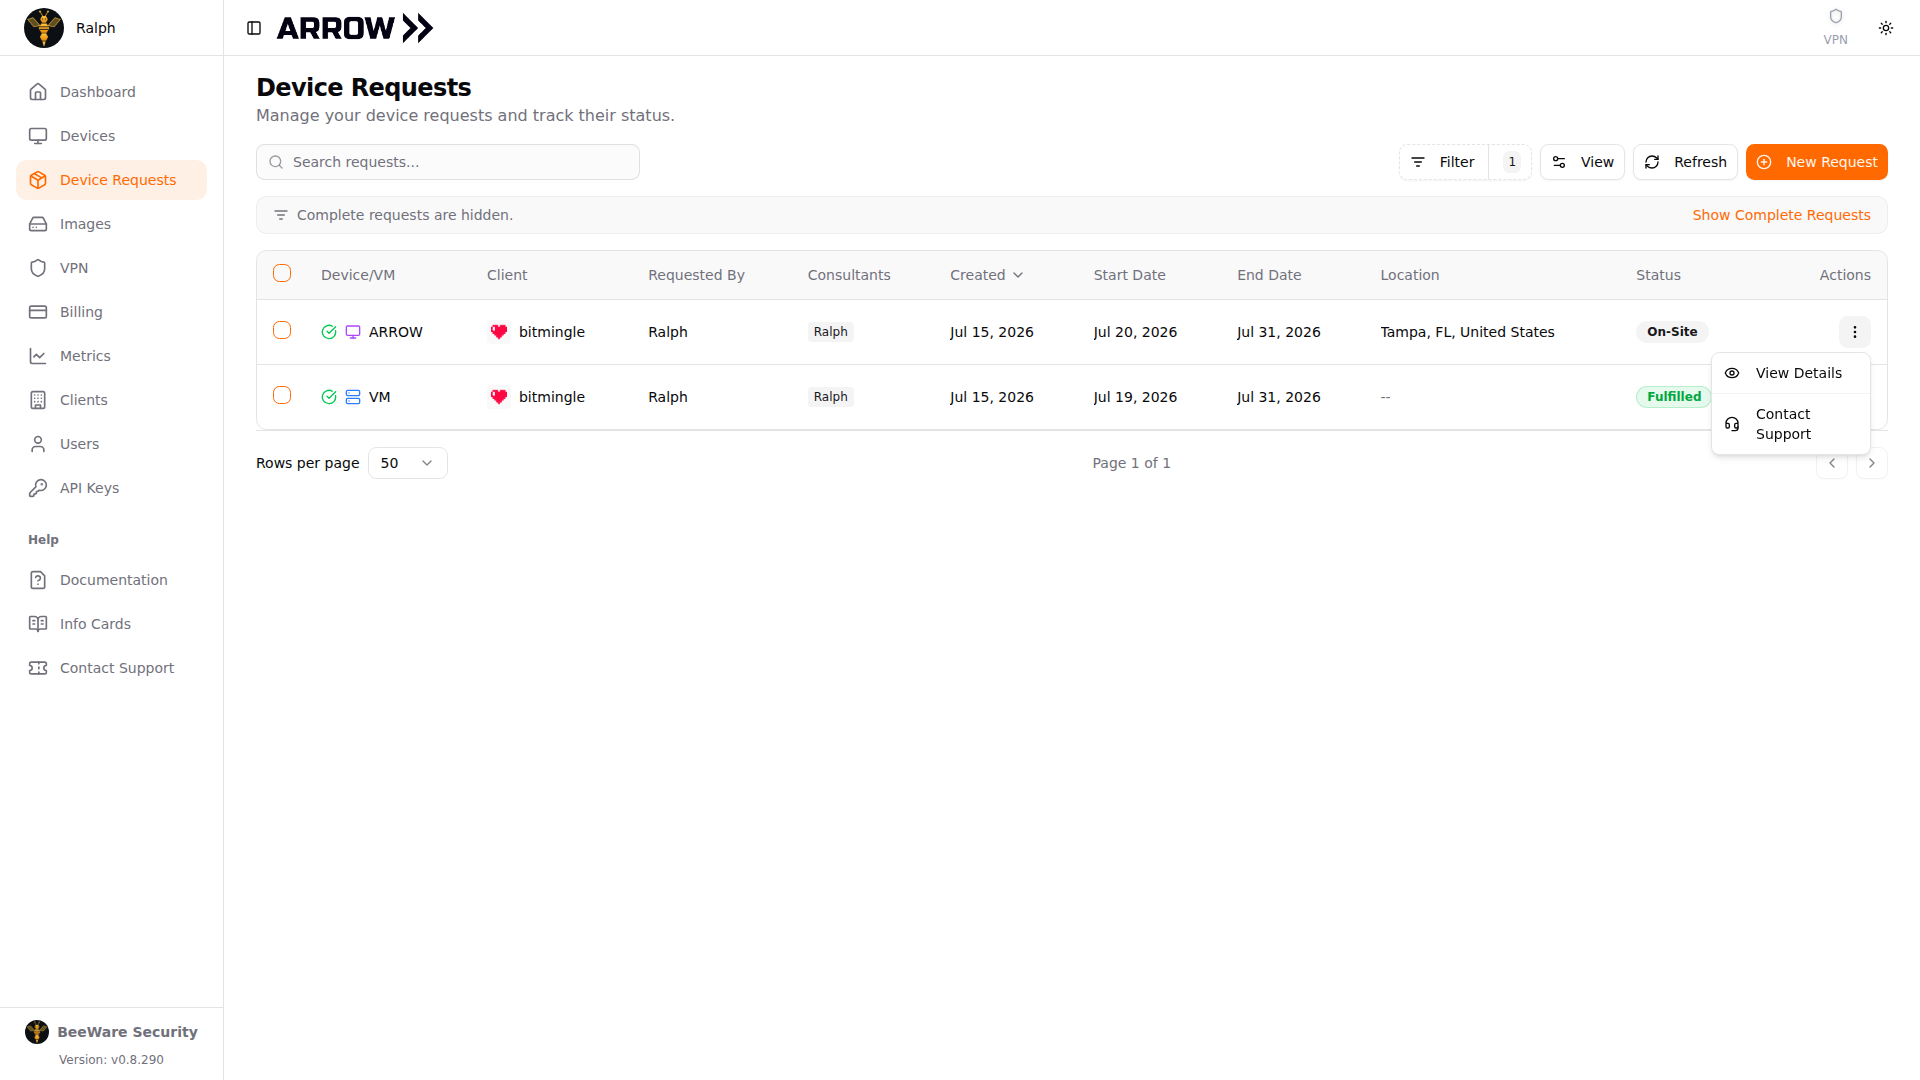Toggle the sidebar collapse icon
Viewport: 1920px width, 1080px height.
(254, 28)
